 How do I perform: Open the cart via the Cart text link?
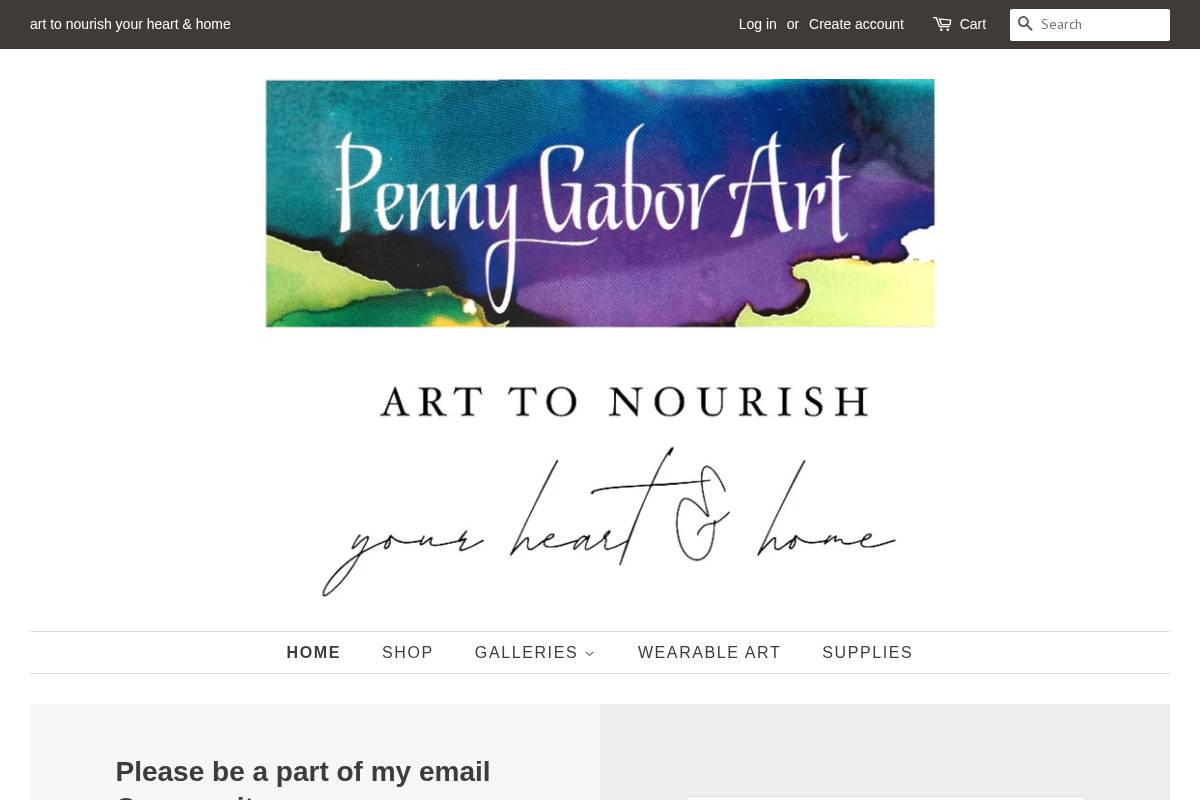pyautogui.click(x=971, y=24)
